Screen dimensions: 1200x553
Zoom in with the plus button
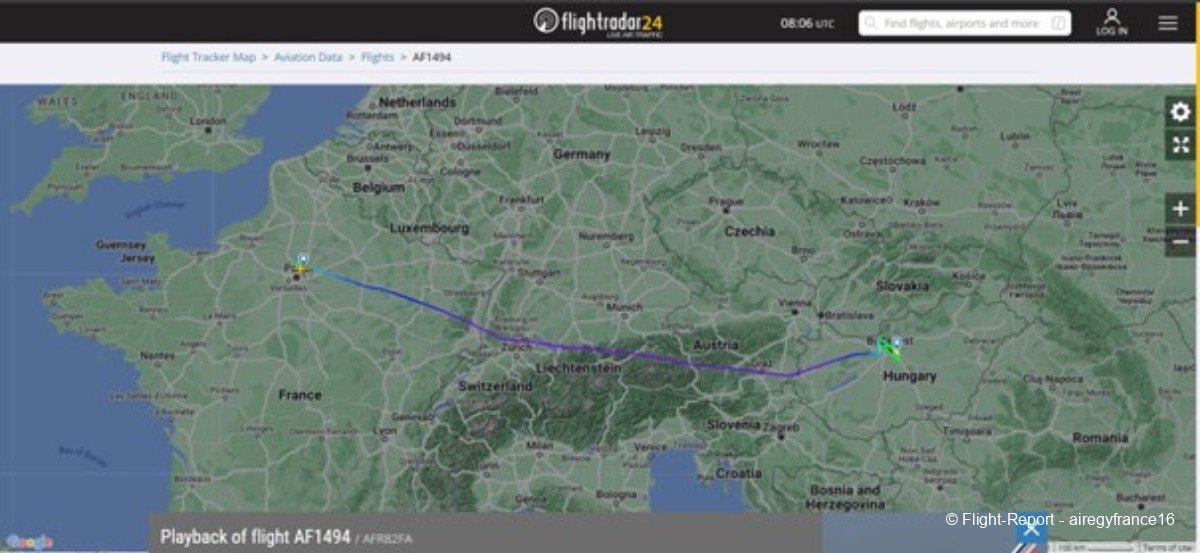pyautogui.click(x=1181, y=209)
